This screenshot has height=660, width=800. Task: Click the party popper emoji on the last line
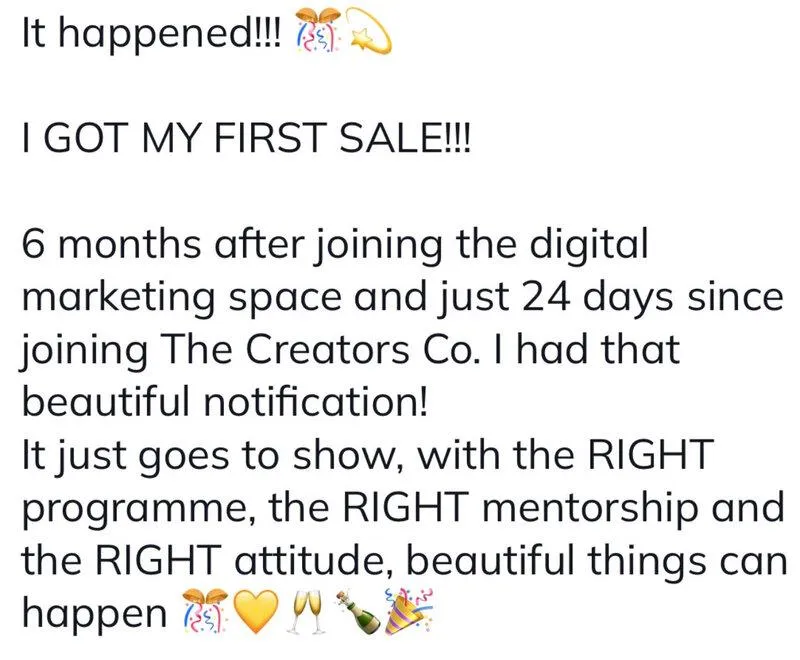tap(408, 611)
